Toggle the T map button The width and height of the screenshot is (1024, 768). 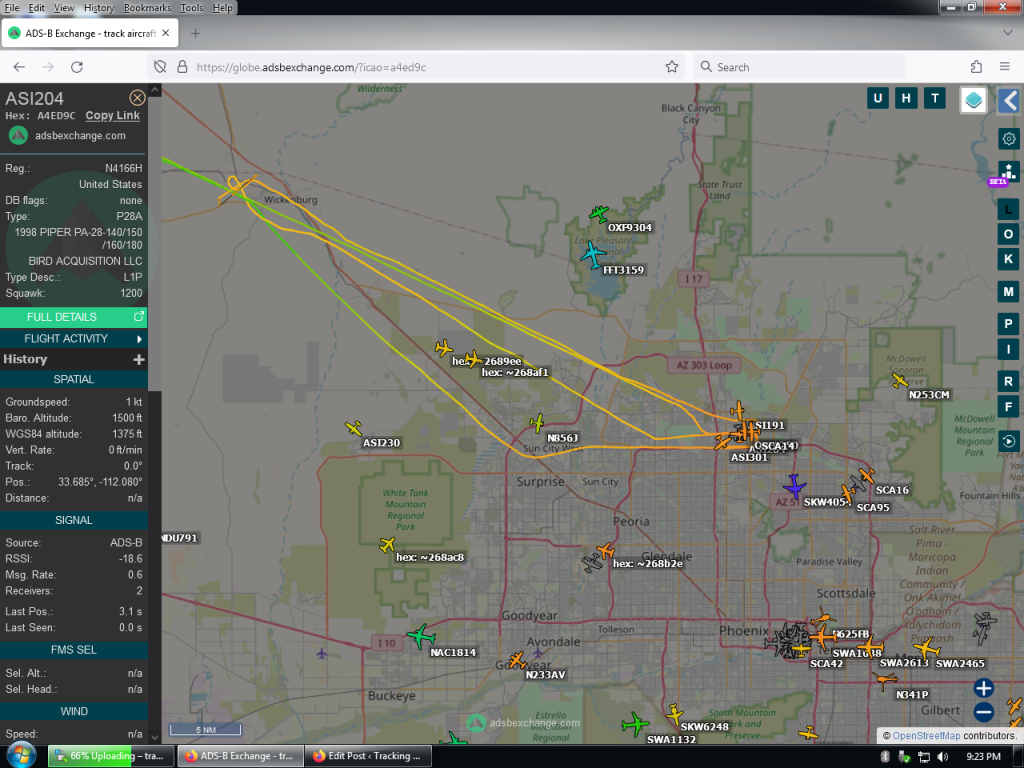(935, 99)
